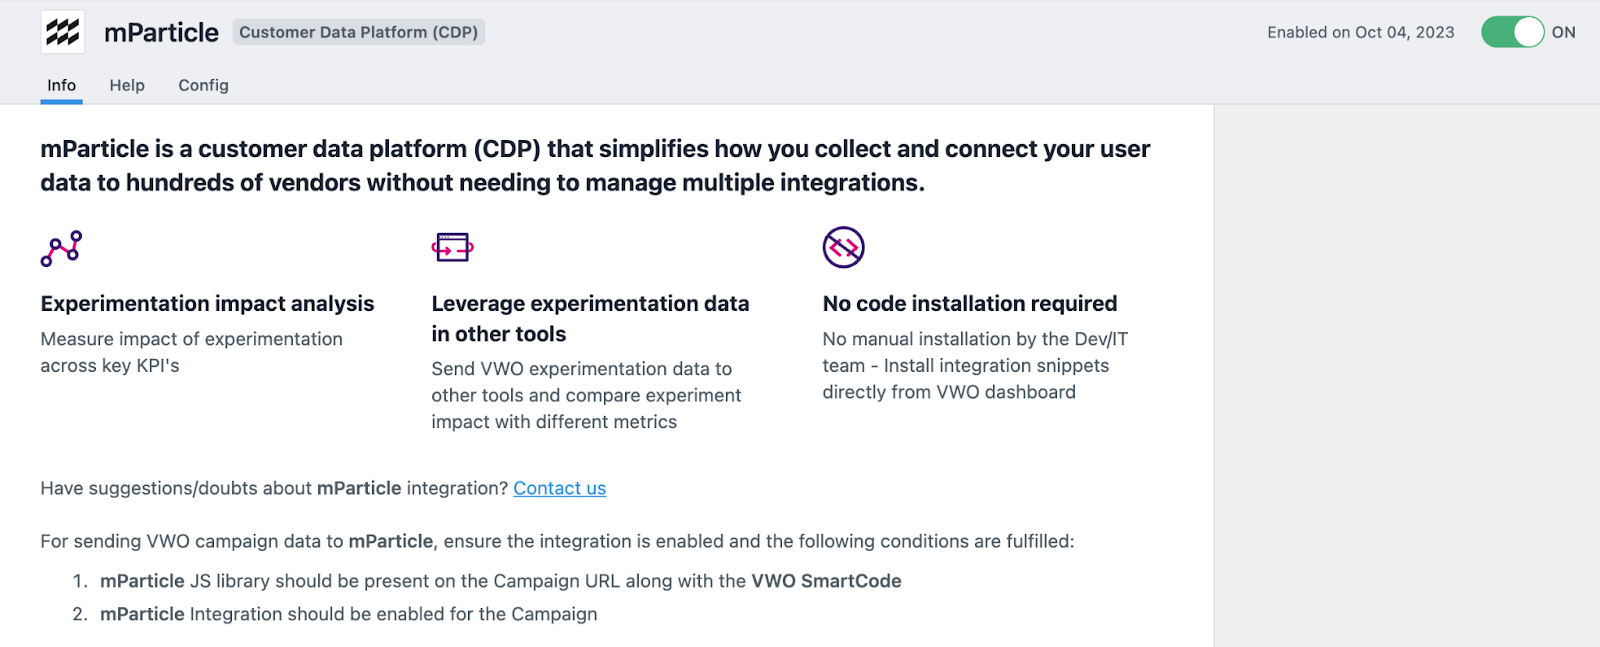Click the leverage experimentation data transfer icon
This screenshot has height=647, width=1600.
coord(453,247)
